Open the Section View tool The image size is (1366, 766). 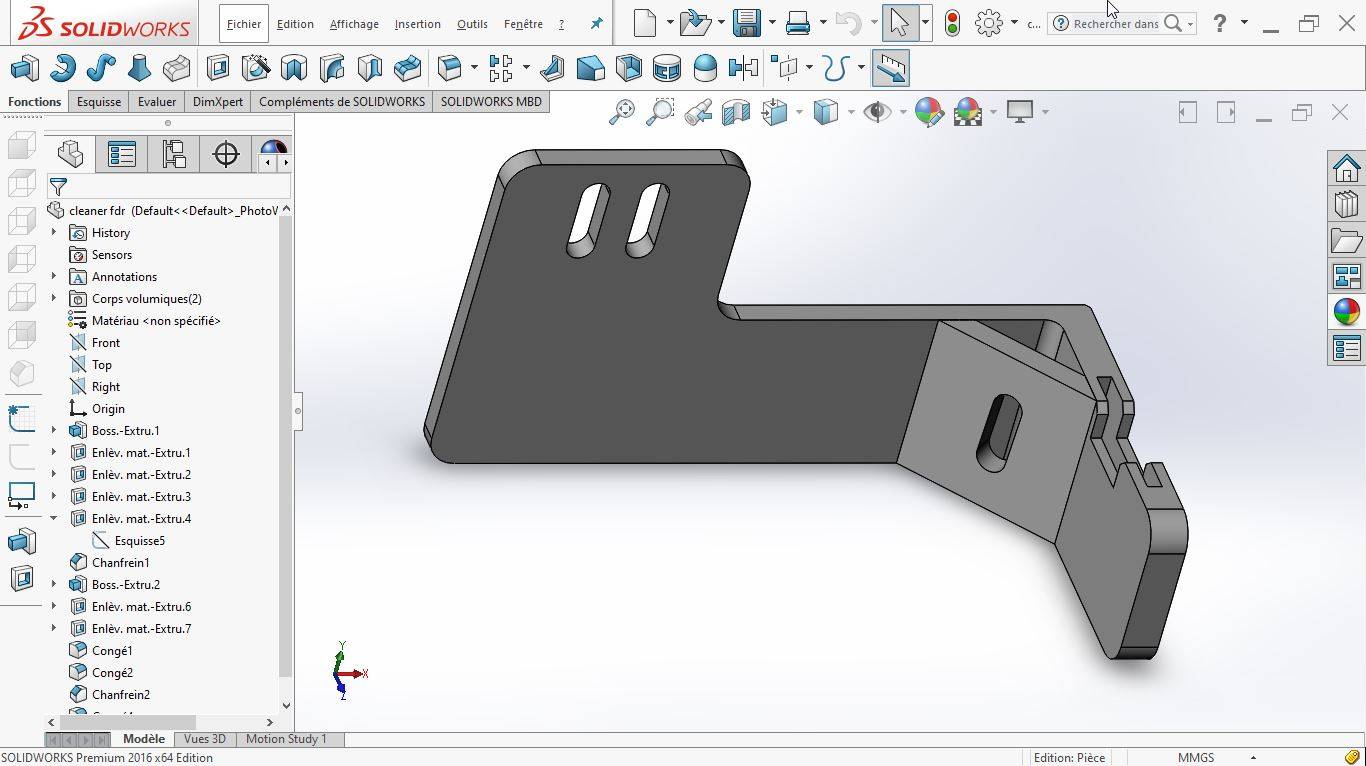(736, 112)
